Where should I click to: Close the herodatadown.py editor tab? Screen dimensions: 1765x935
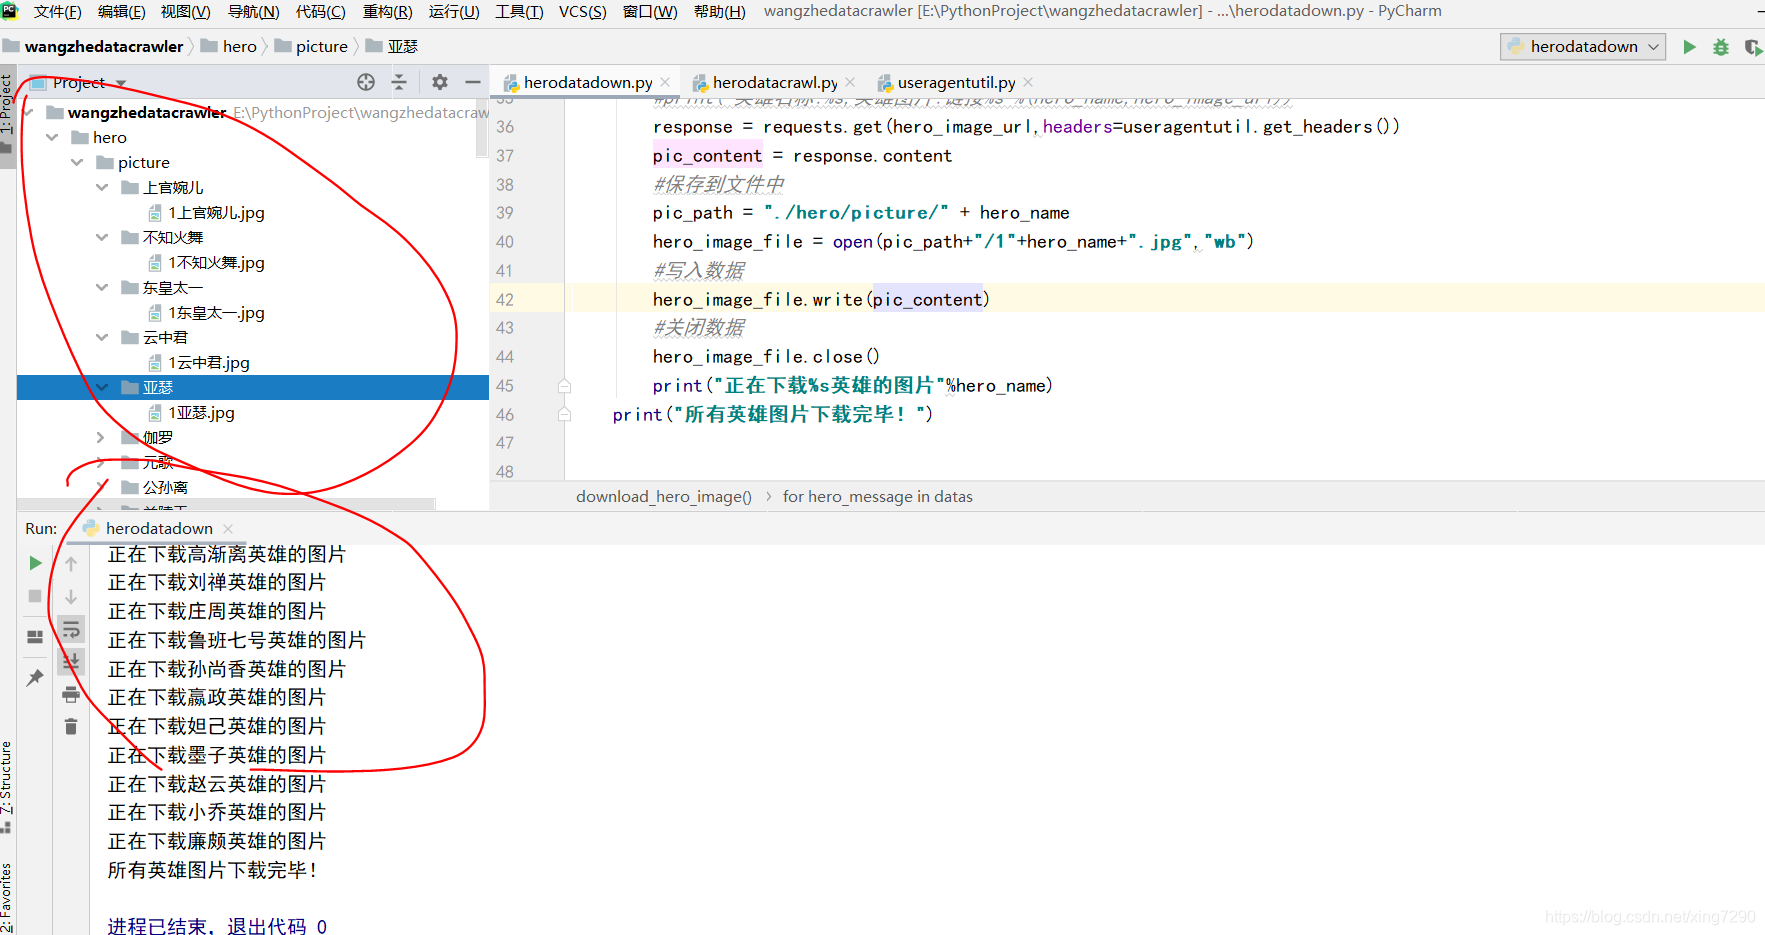tap(665, 82)
